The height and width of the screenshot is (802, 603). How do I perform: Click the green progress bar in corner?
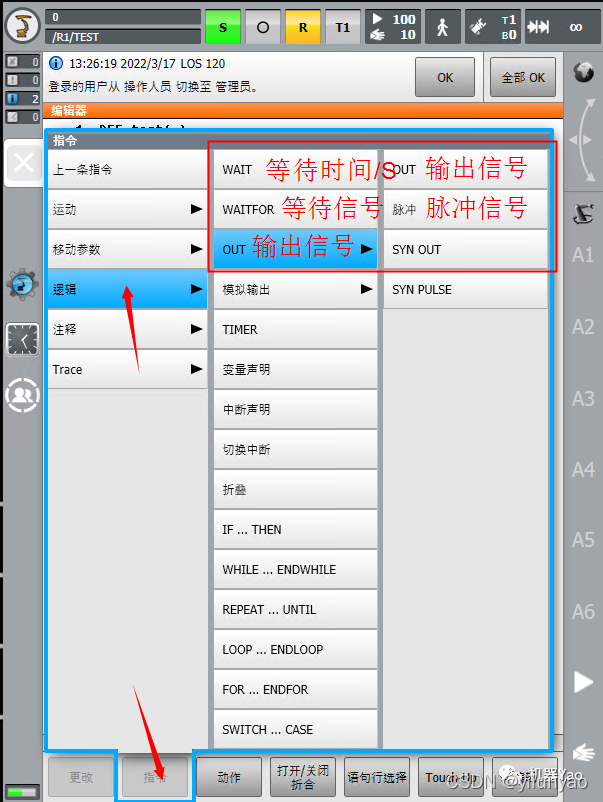click(x=23, y=792)
